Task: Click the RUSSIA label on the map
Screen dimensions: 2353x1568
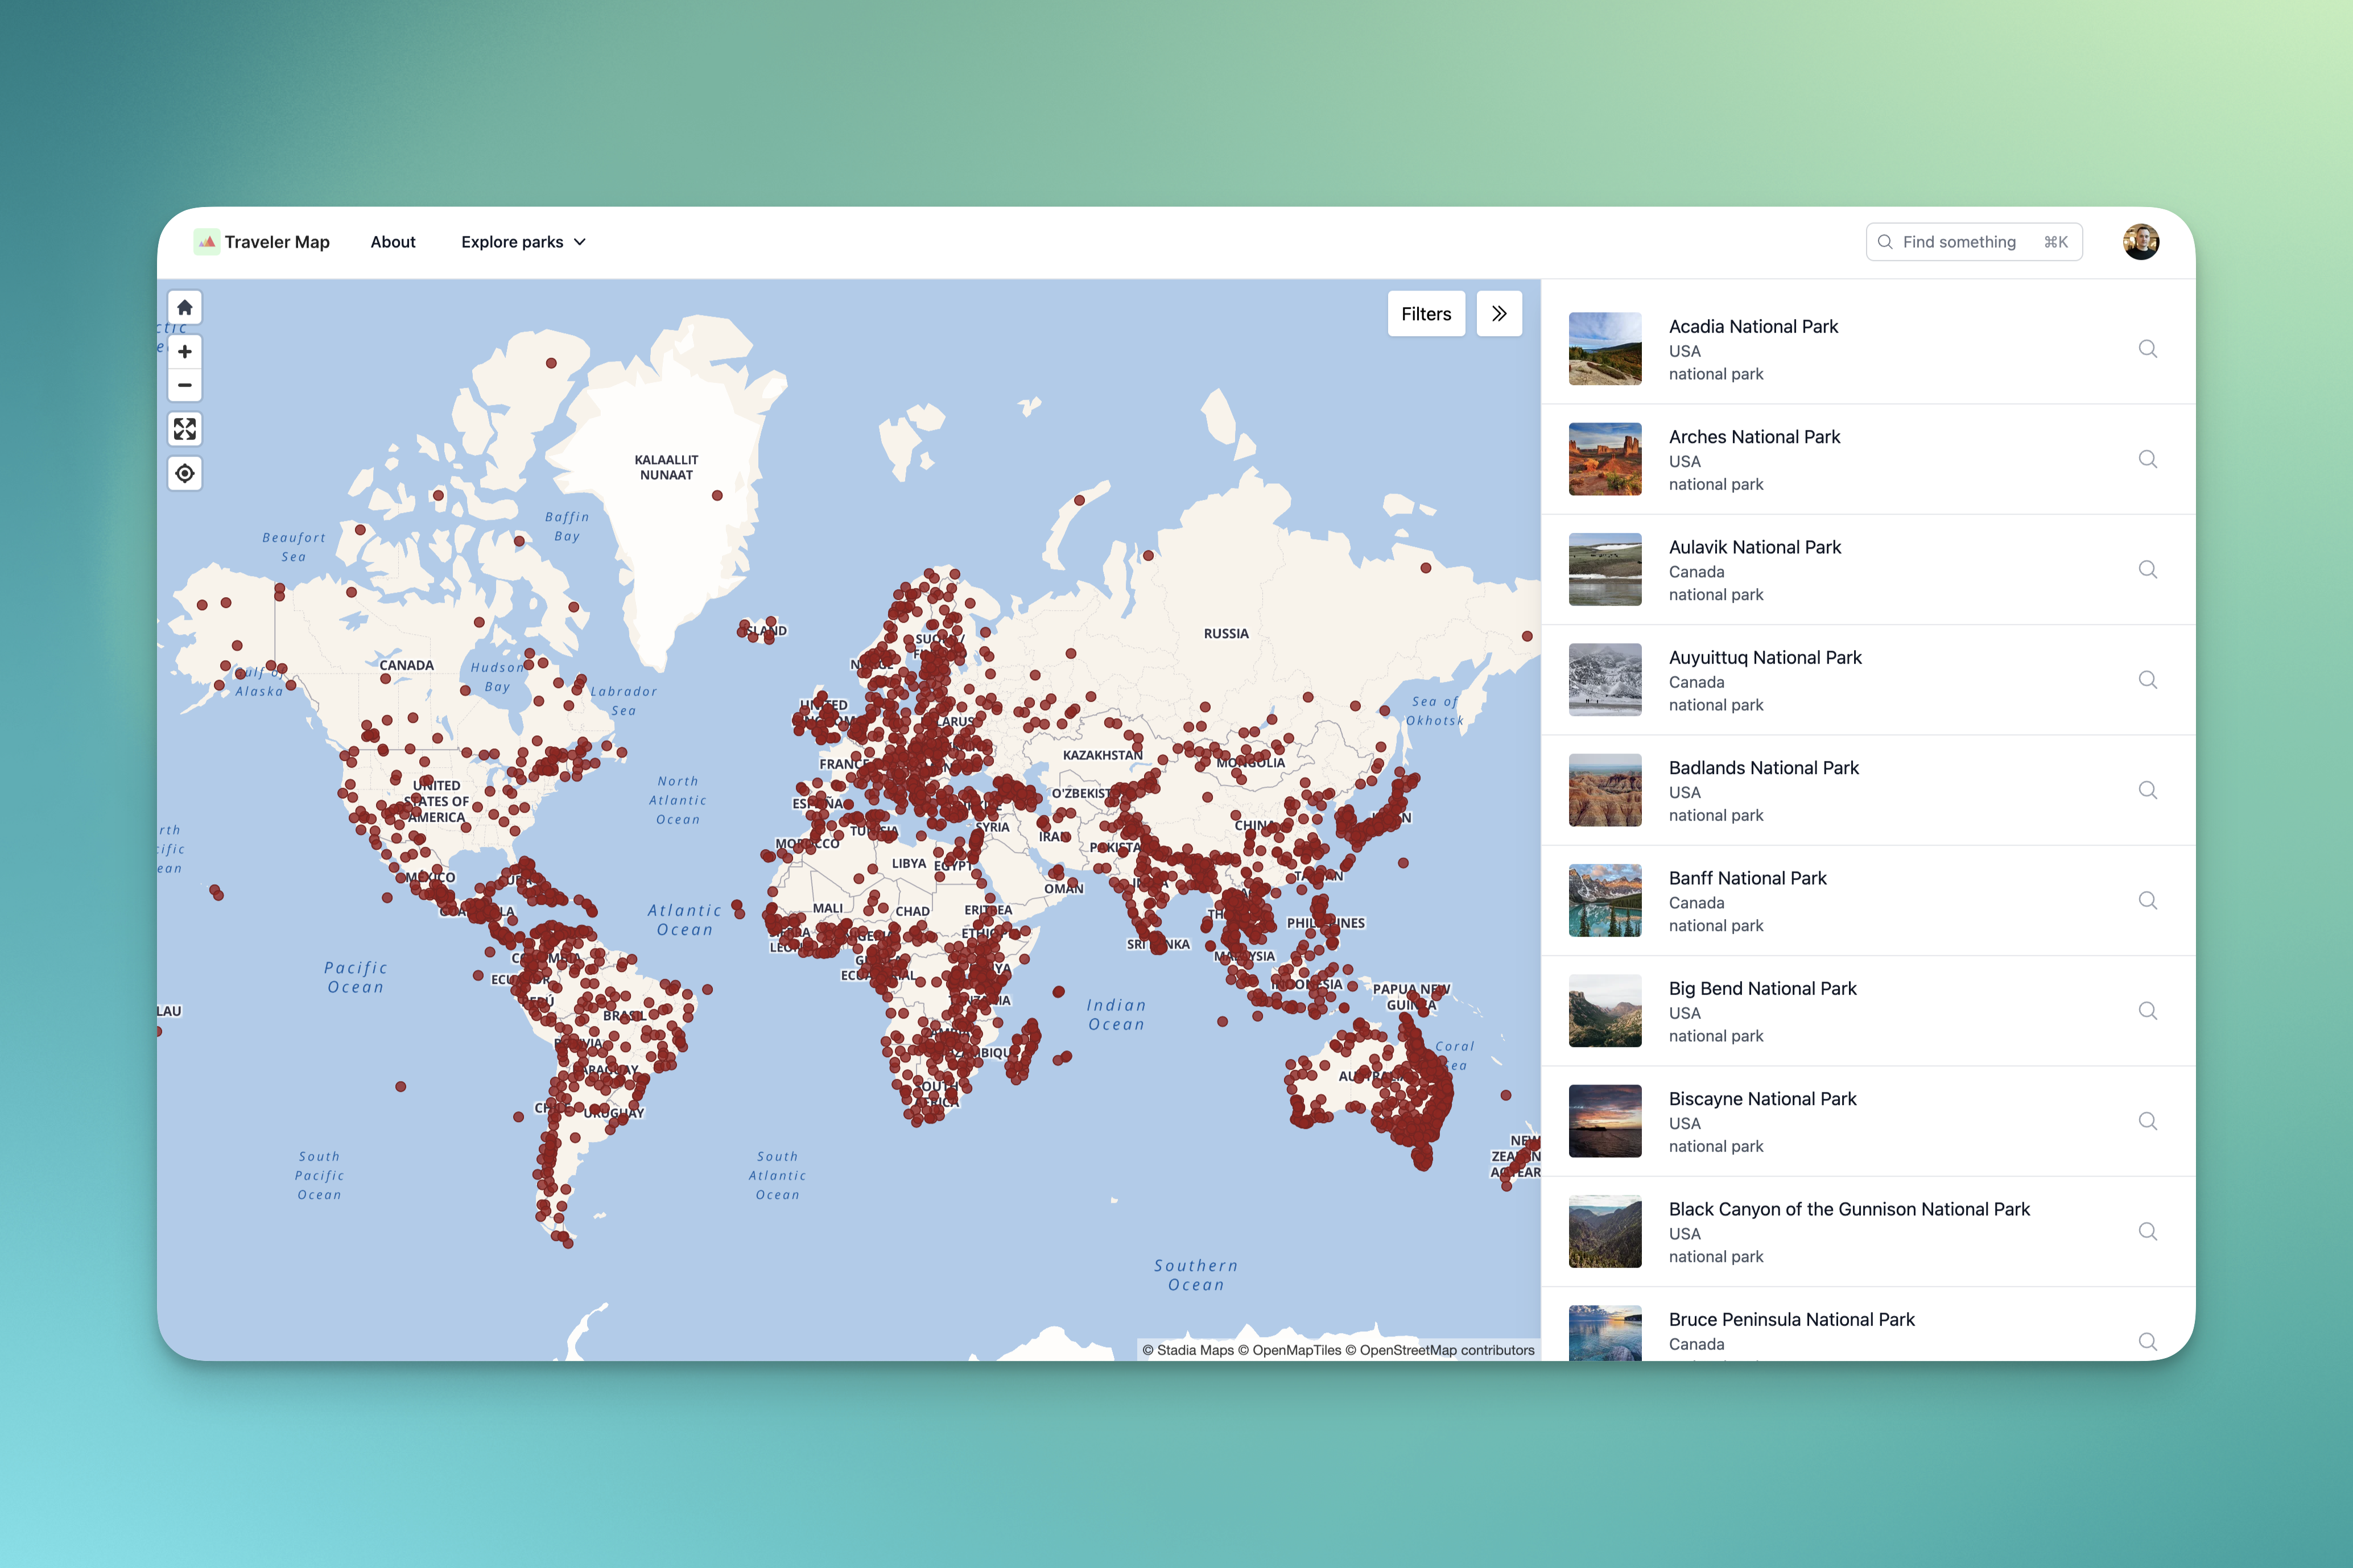Action: click(x=1226, y=634)
